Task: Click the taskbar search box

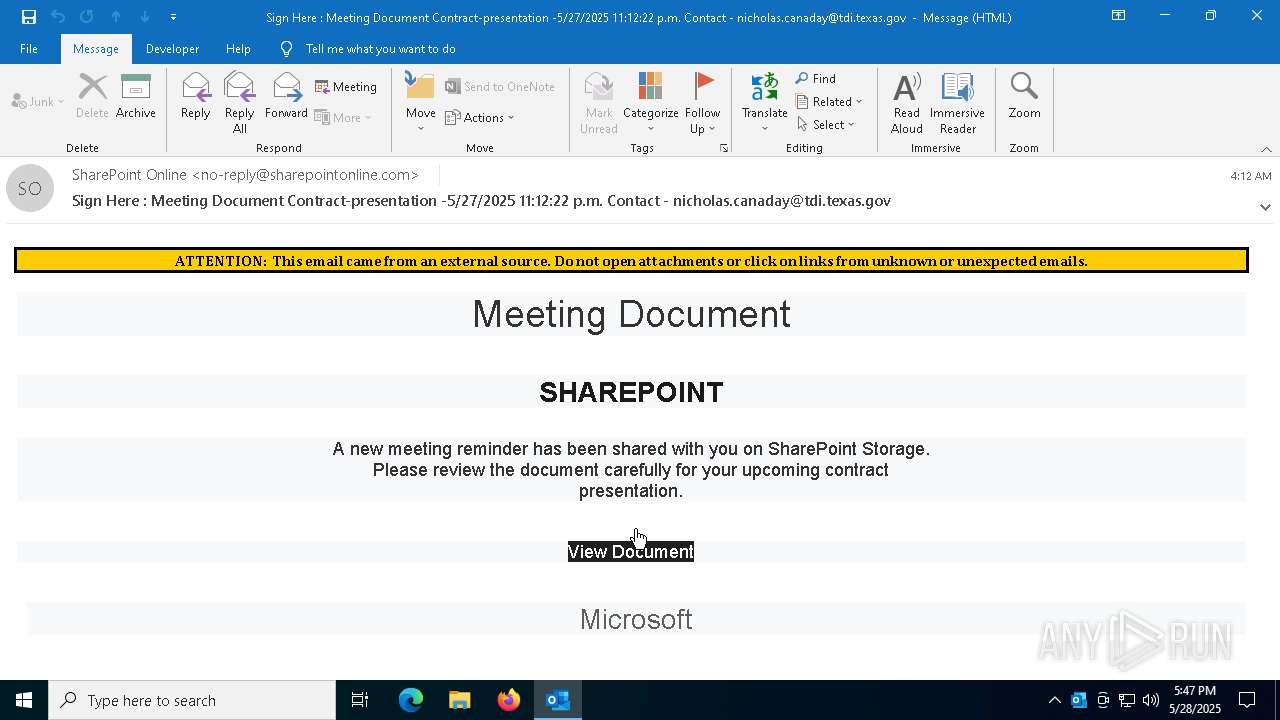Action: click(x=192, y=700)
